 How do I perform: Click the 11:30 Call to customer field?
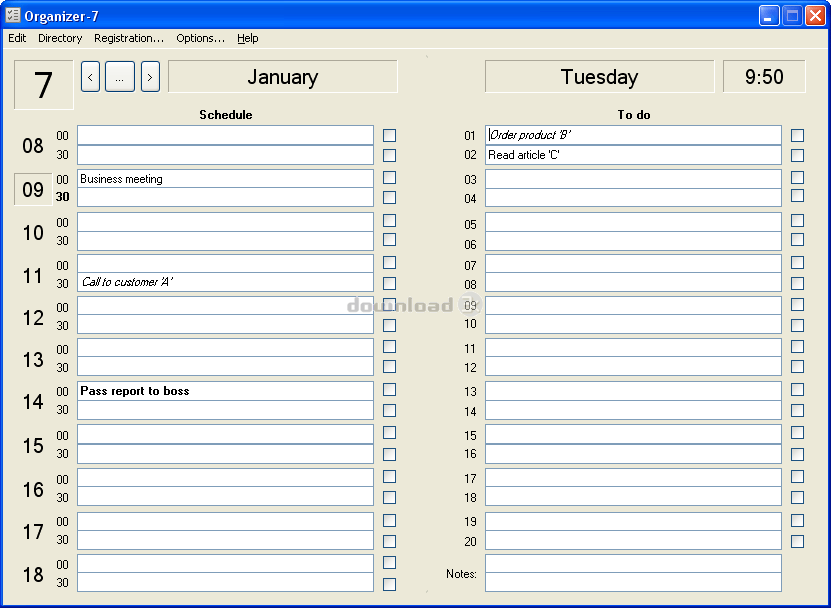pyautogui.click(x=225, y=282)
